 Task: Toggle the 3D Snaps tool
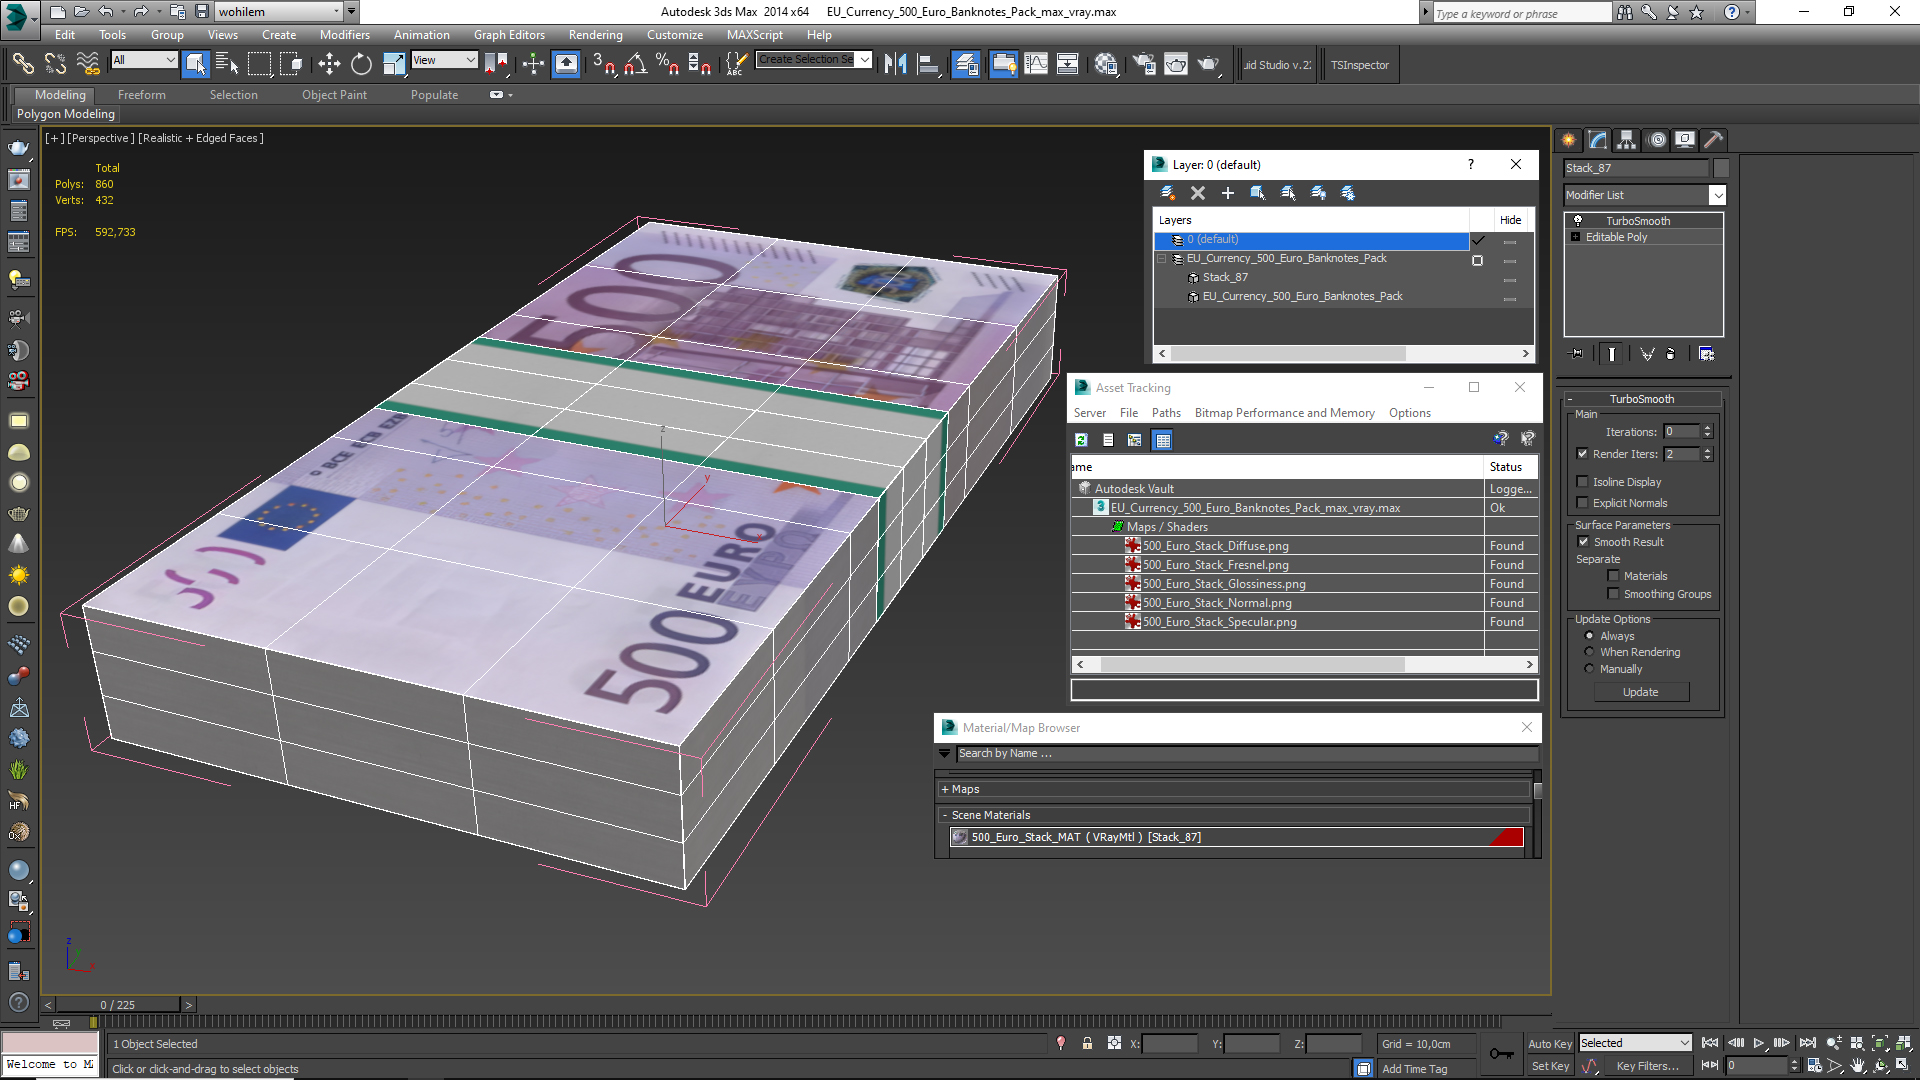click(x=603, y=65)
